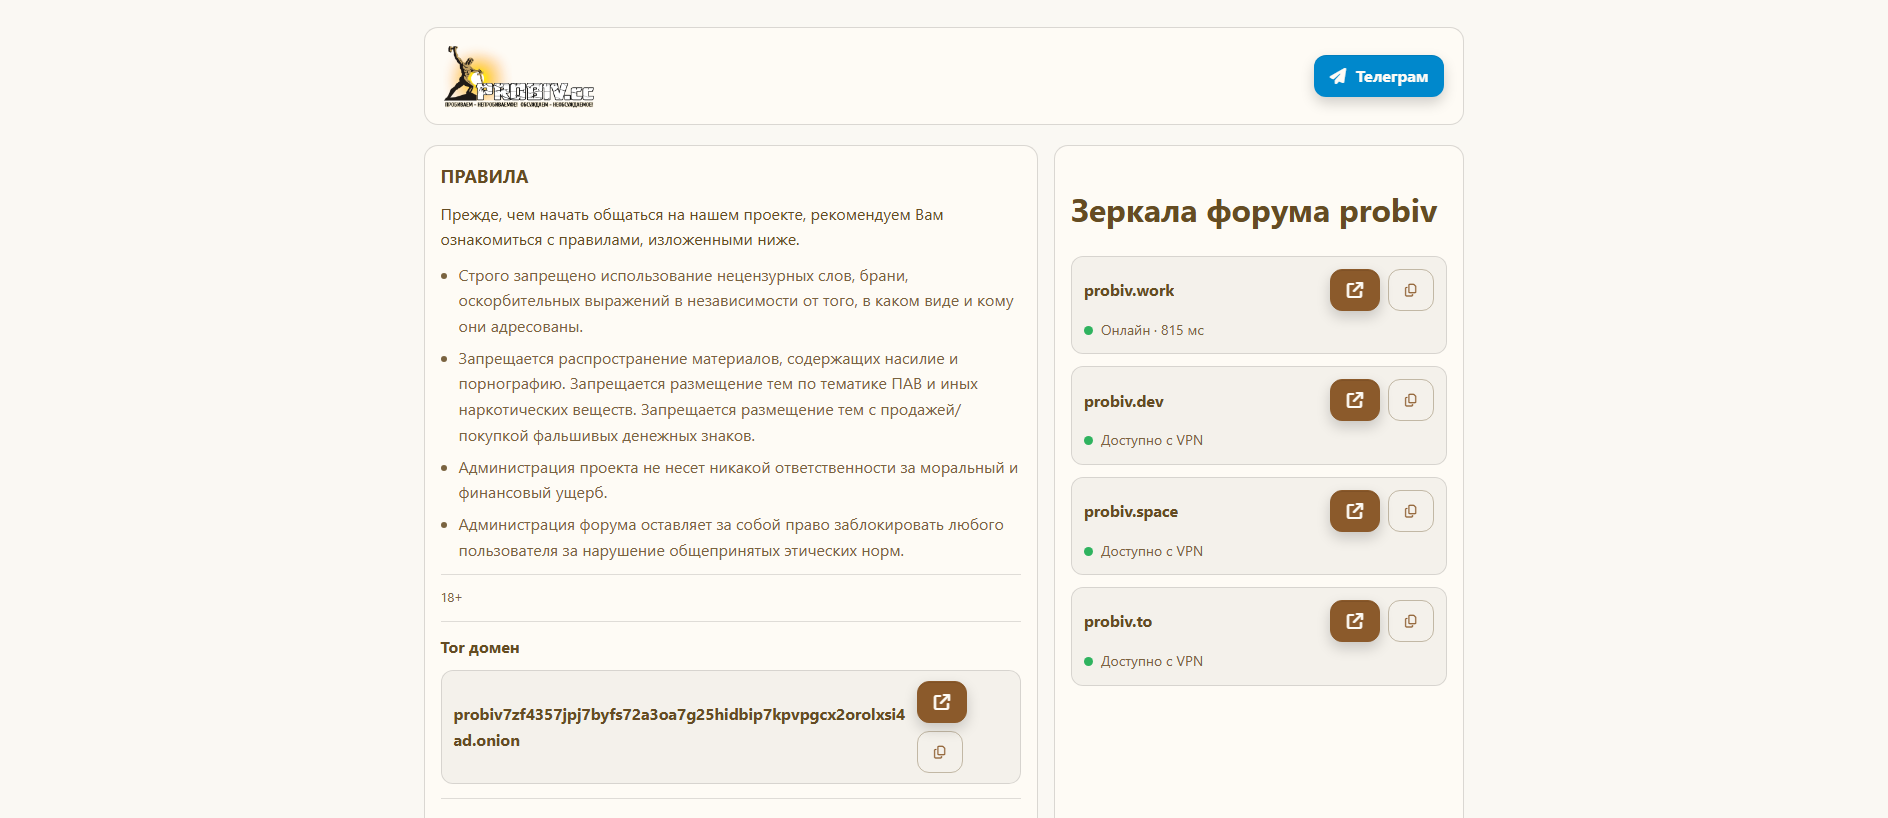This screenshot has width=1888, height=818.
Task: Click the 'Зеркала форума probiv' heading
Action: [x=1254, y=211]
